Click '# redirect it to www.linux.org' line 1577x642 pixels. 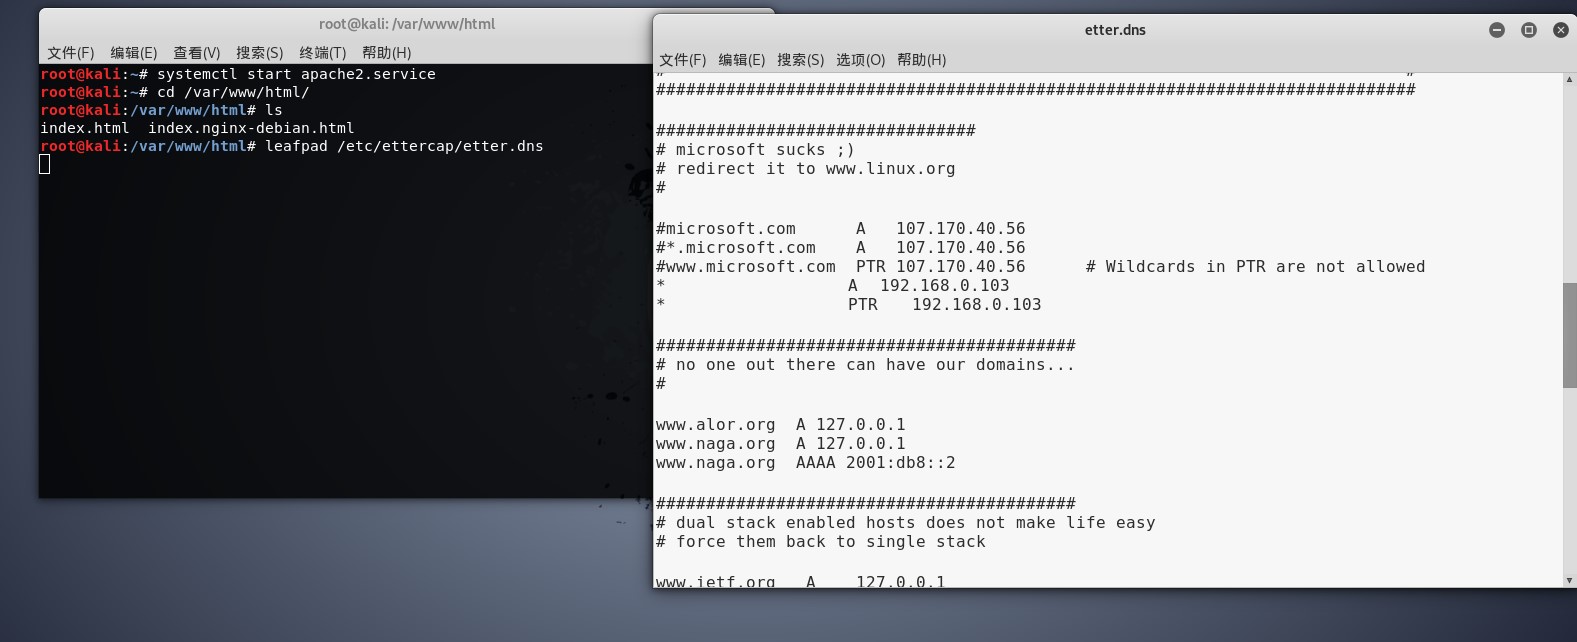(805, 169)
